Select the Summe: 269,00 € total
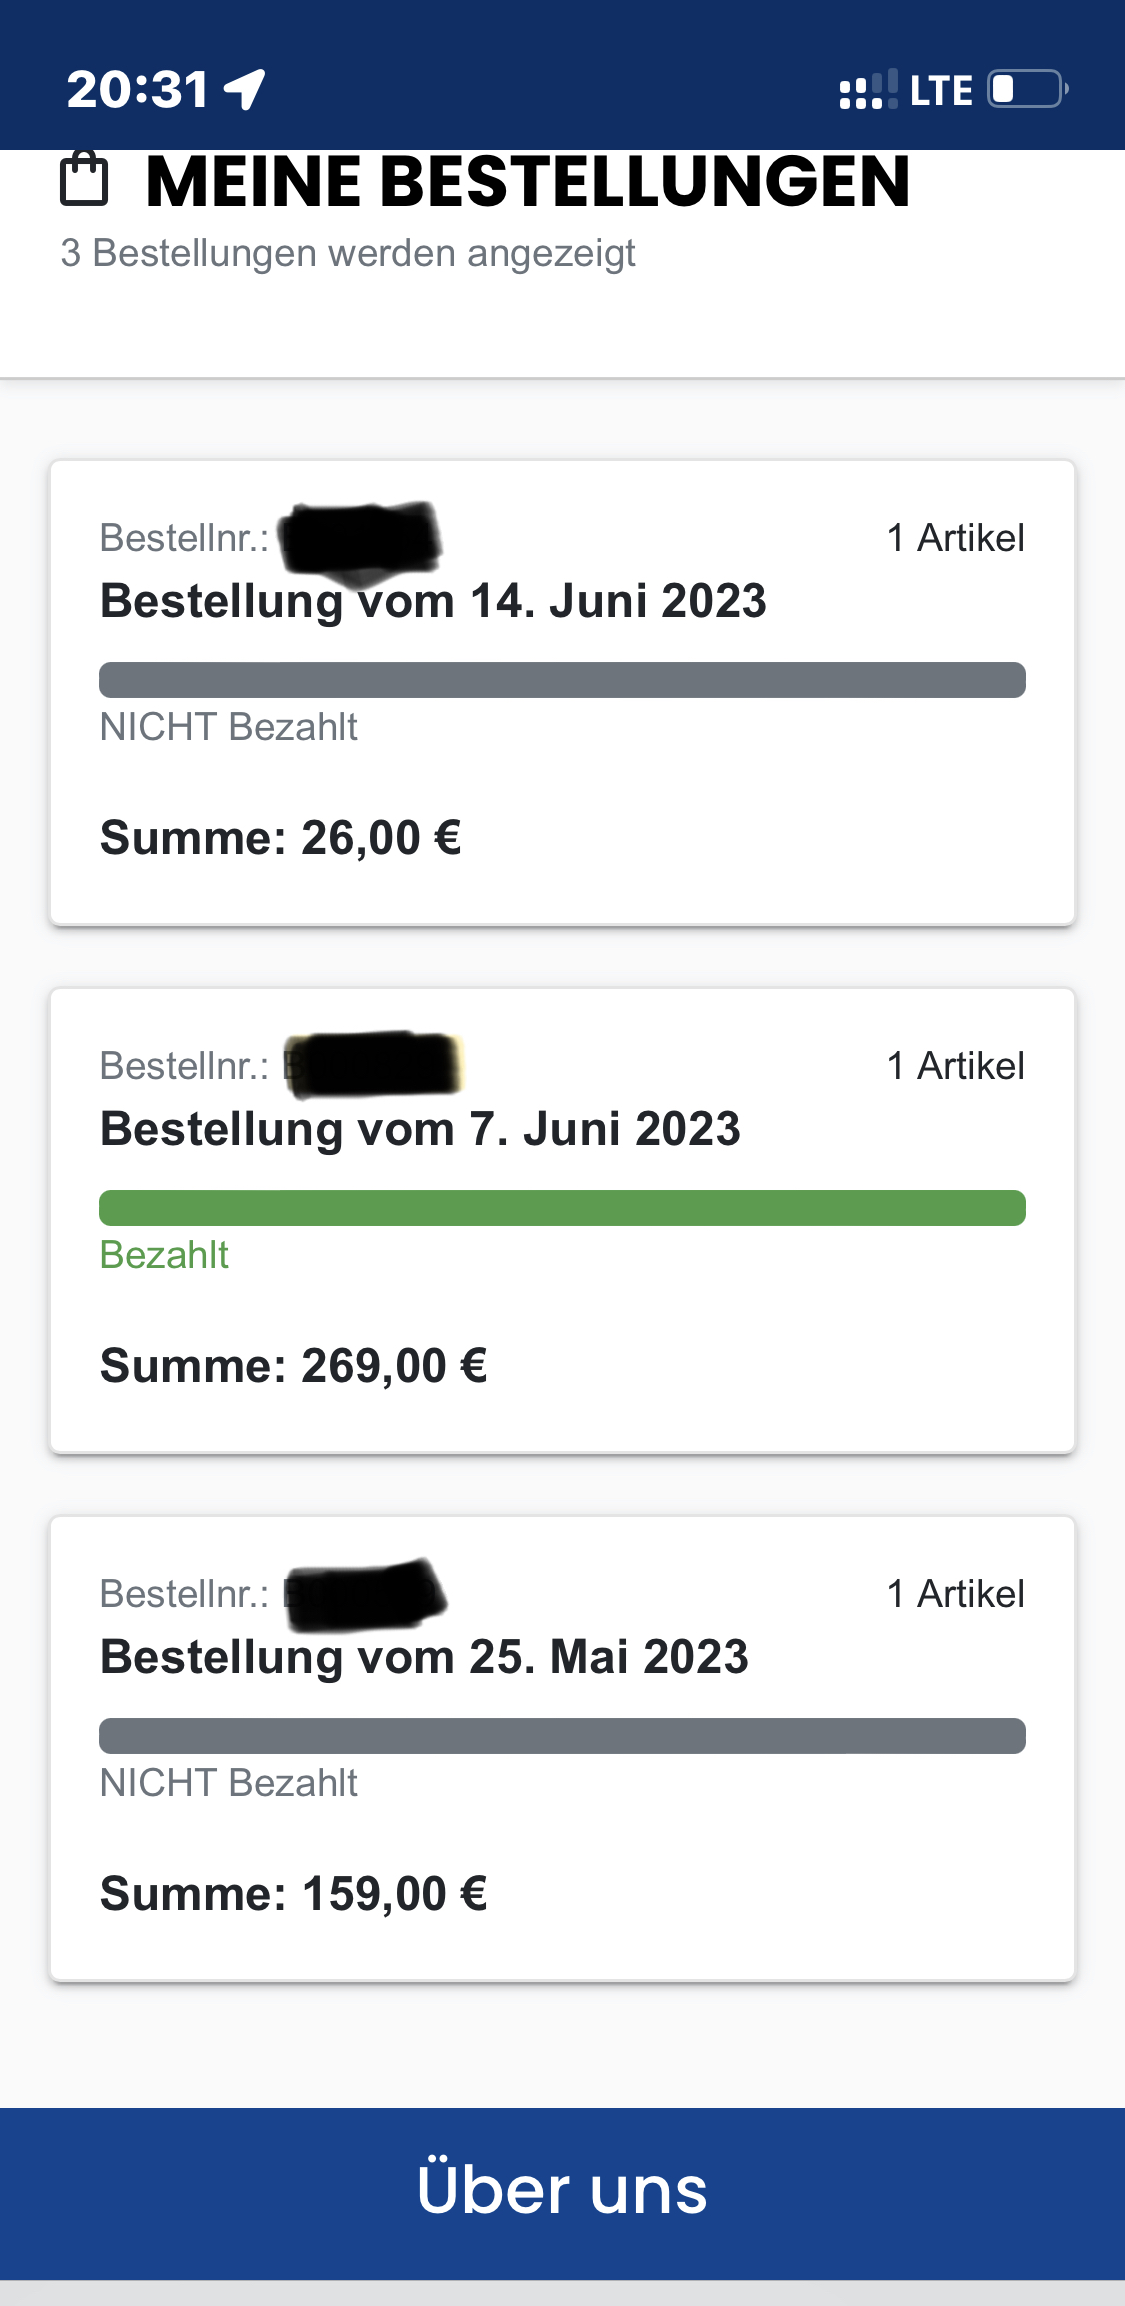This screenshot has height=2306, width=1125. [294, 1366]
